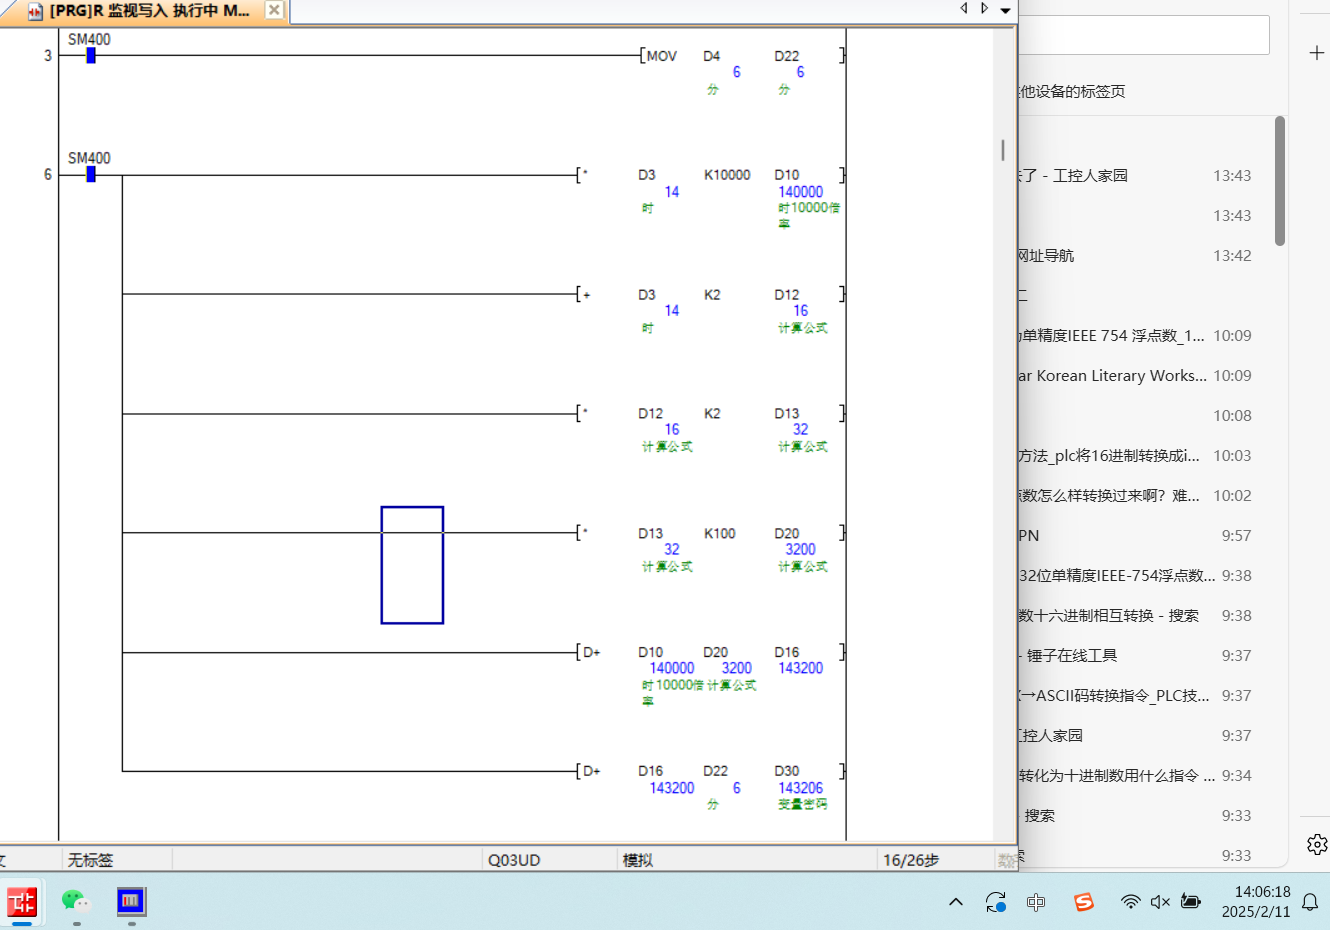Click the plus icon in sidebar
Viewport: 1330px width, 930px height.
[x=1317, y=53]
